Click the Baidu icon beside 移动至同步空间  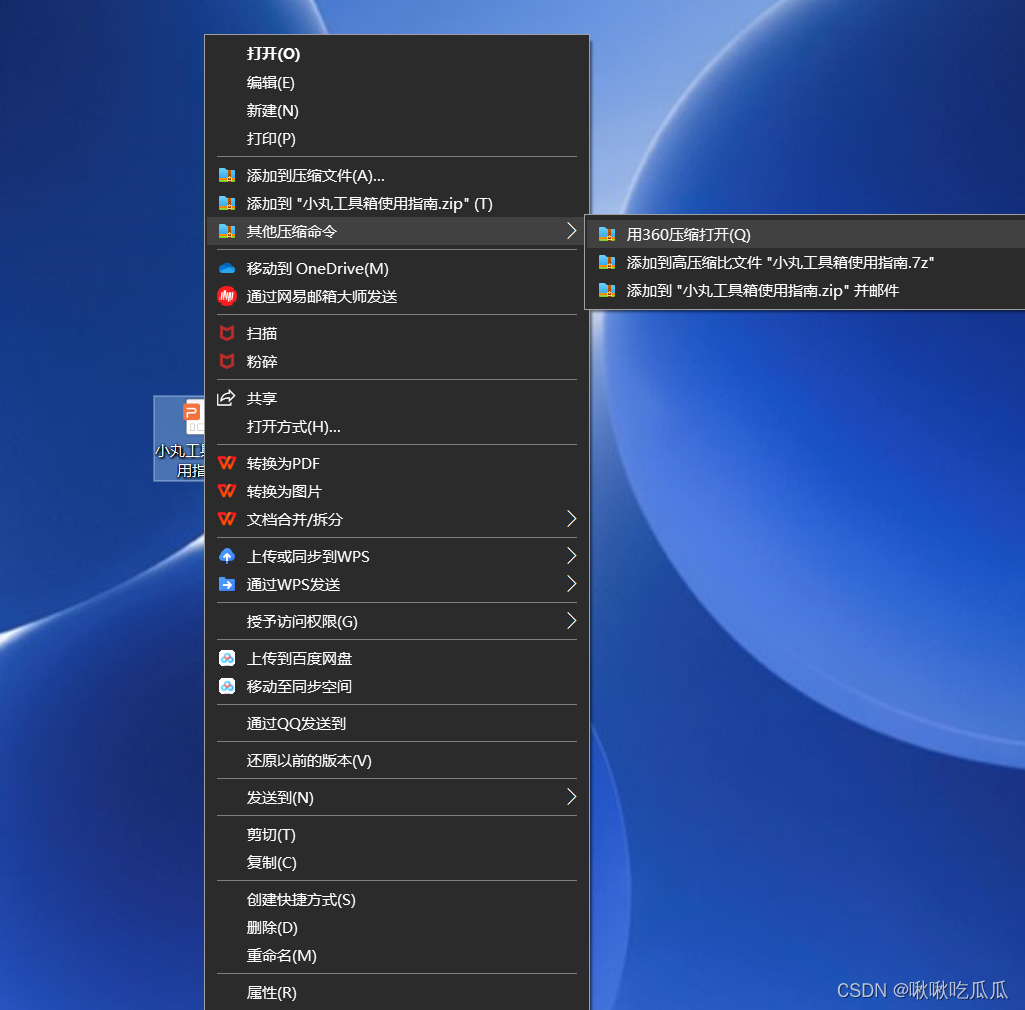[x=227, y=686]
